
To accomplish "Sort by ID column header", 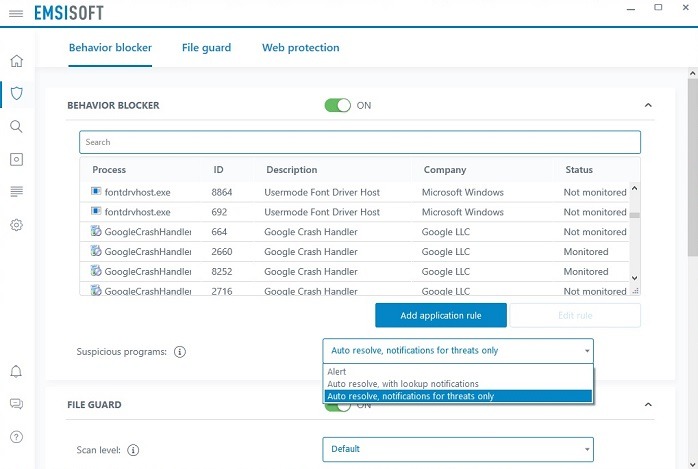I will [218, 170].
